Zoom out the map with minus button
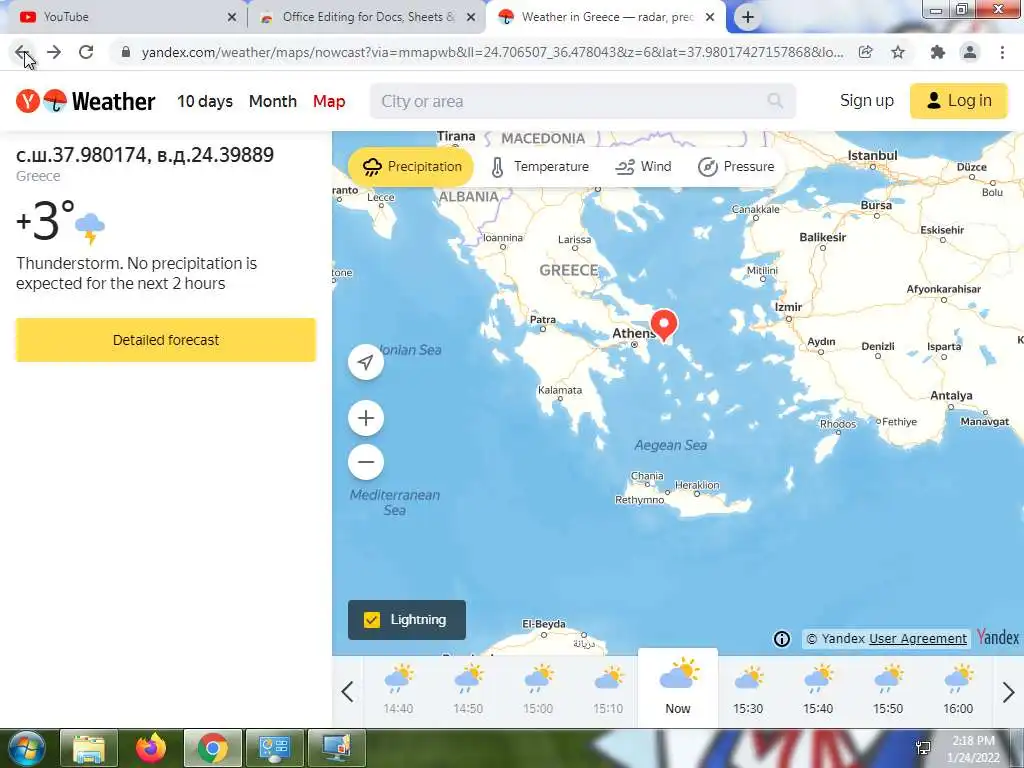This screenshot has width=1024, height=768. coord(366,462)
